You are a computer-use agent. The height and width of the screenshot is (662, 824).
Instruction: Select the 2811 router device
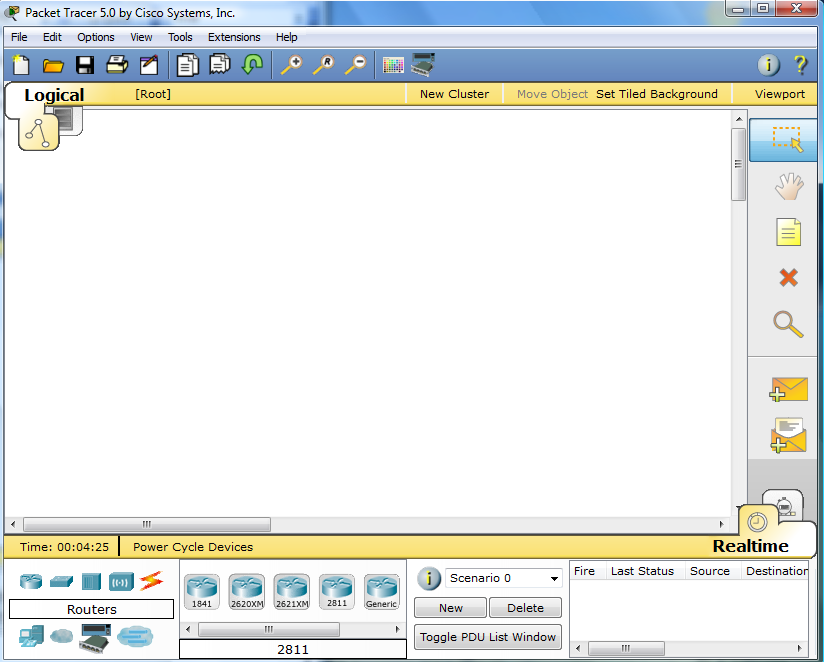pyautogui.click(x=337, y=592)
